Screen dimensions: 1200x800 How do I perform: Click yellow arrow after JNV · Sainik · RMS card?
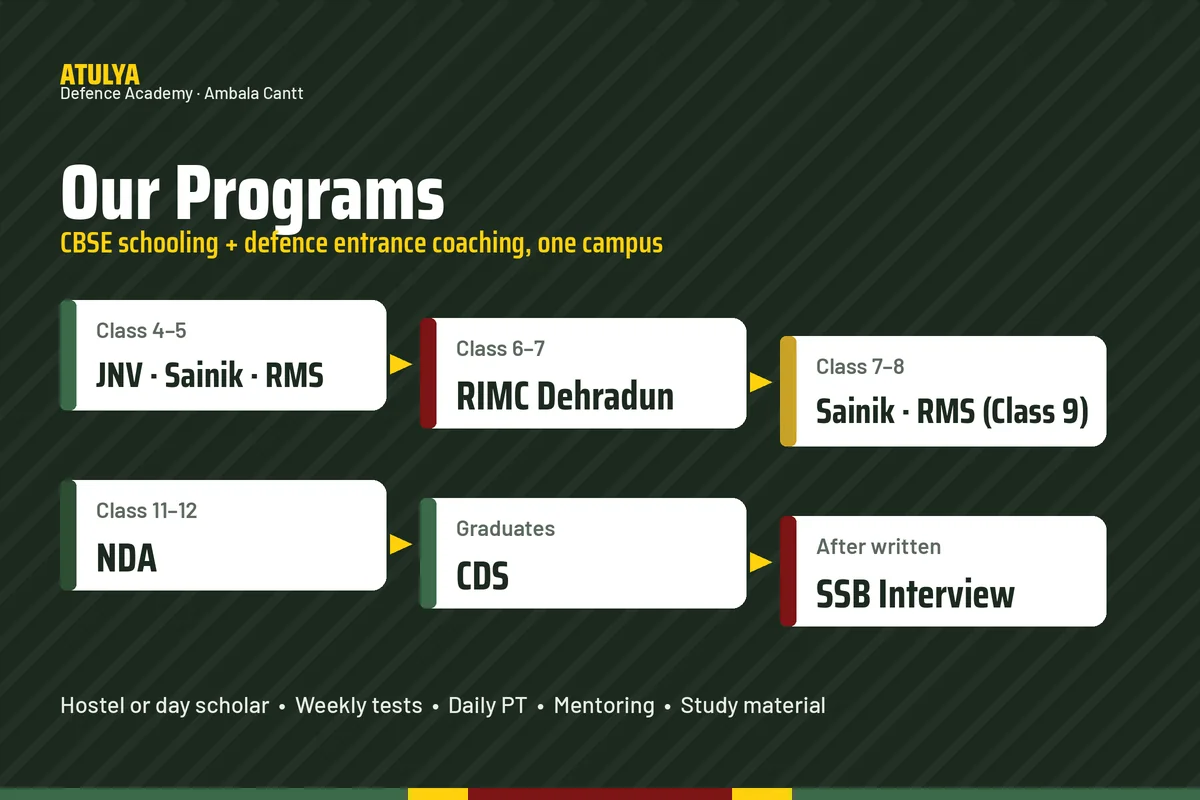[x=401, y=364]
